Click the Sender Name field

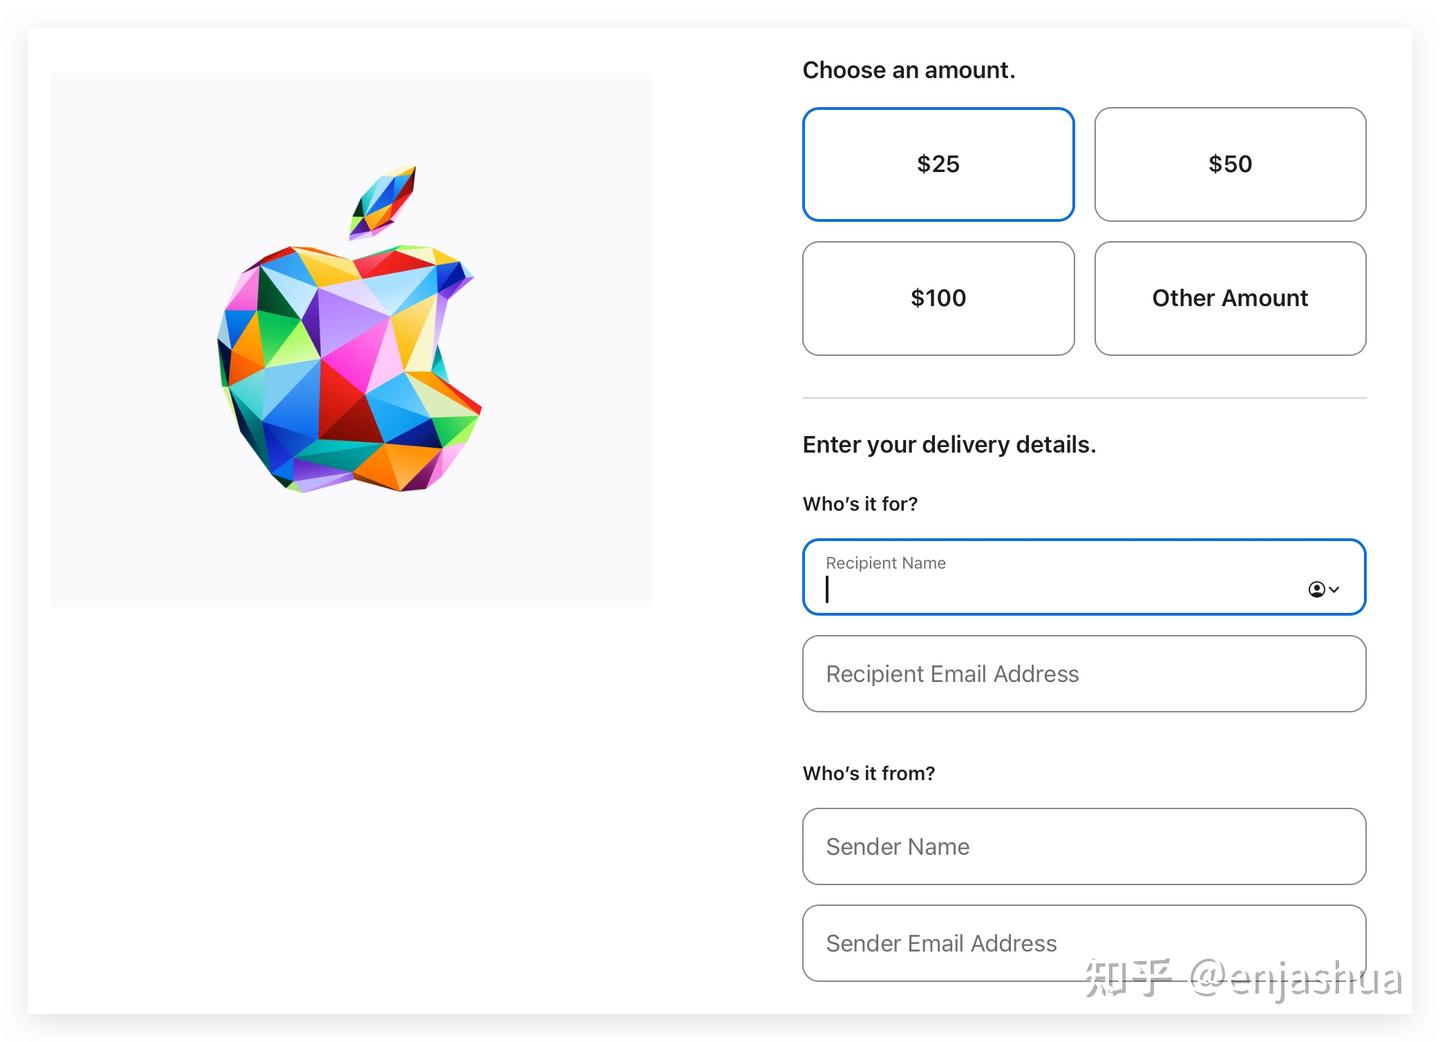1084,846
